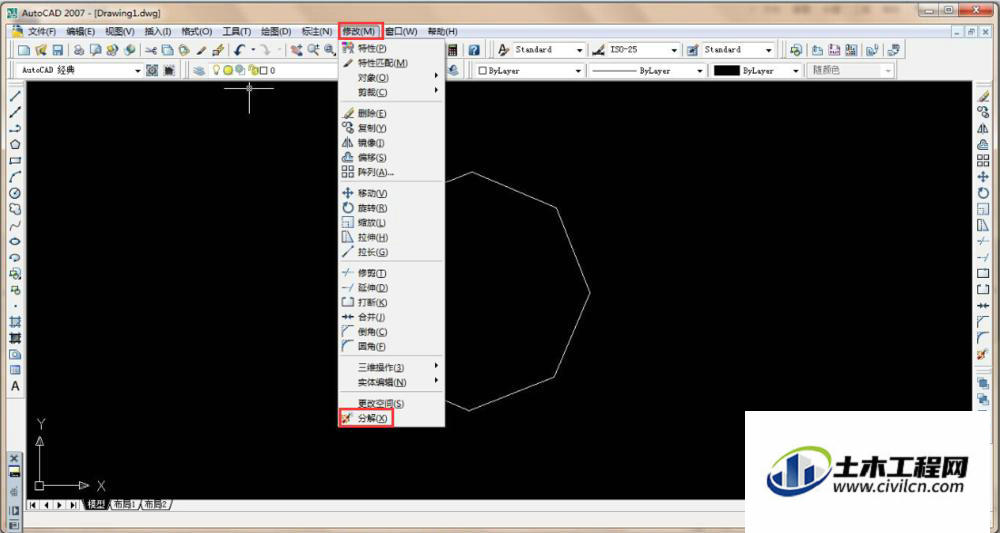The width and height of the screenshot is (1000, 533).
Task: Click the Table tool in draw toolbar
Action: [15, 370]
